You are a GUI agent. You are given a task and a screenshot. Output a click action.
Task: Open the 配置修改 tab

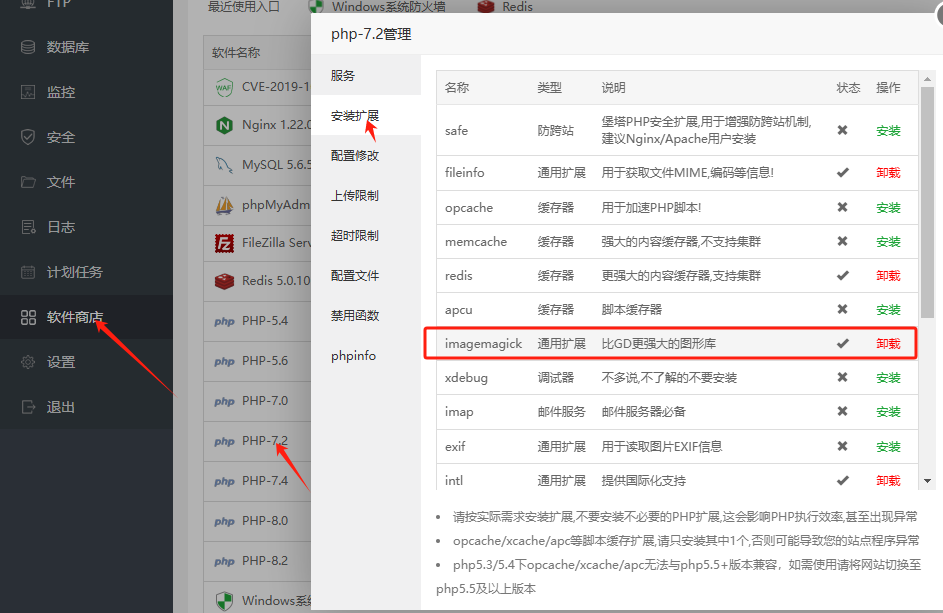tap(366, 155)
